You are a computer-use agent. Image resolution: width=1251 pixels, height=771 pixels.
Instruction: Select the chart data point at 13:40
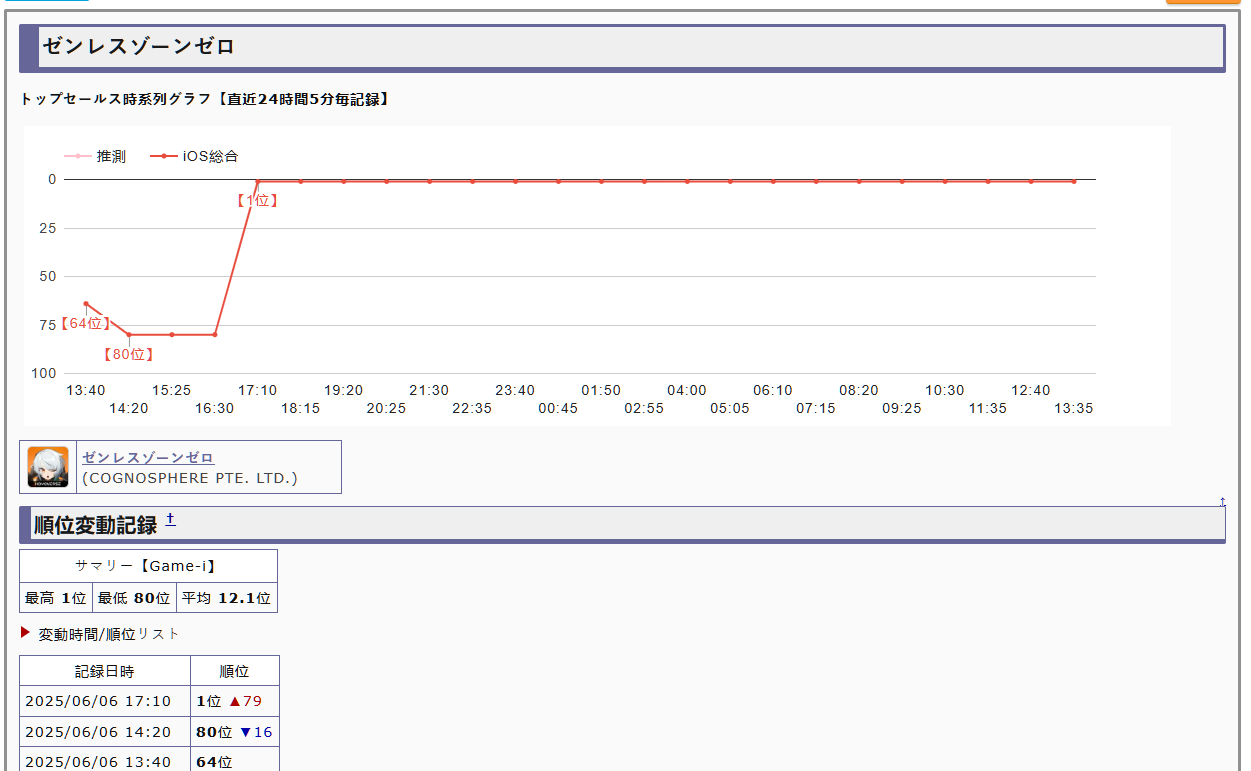[86, 303]
